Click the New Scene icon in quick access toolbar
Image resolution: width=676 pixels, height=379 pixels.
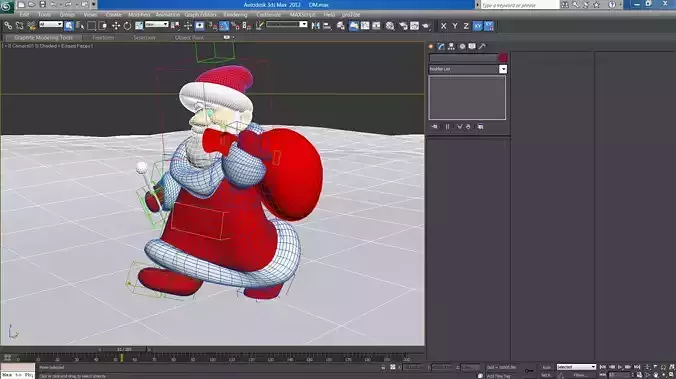pos(21,5)
